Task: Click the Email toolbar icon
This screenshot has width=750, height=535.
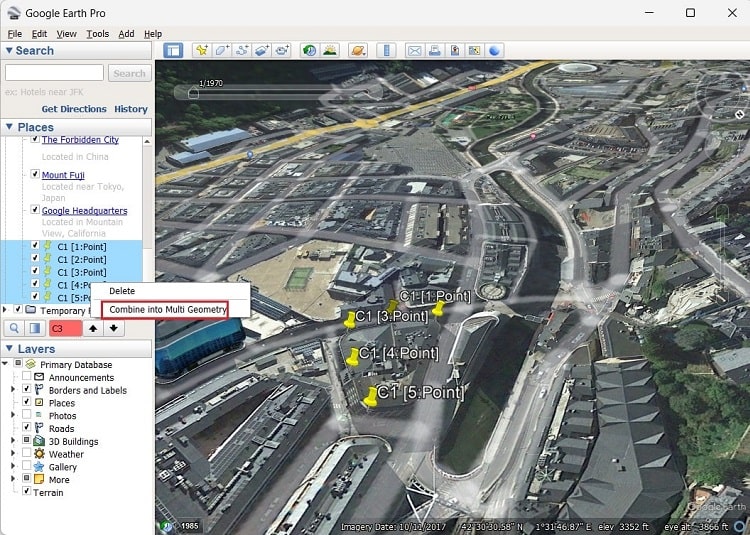Action: coord(414,50)
